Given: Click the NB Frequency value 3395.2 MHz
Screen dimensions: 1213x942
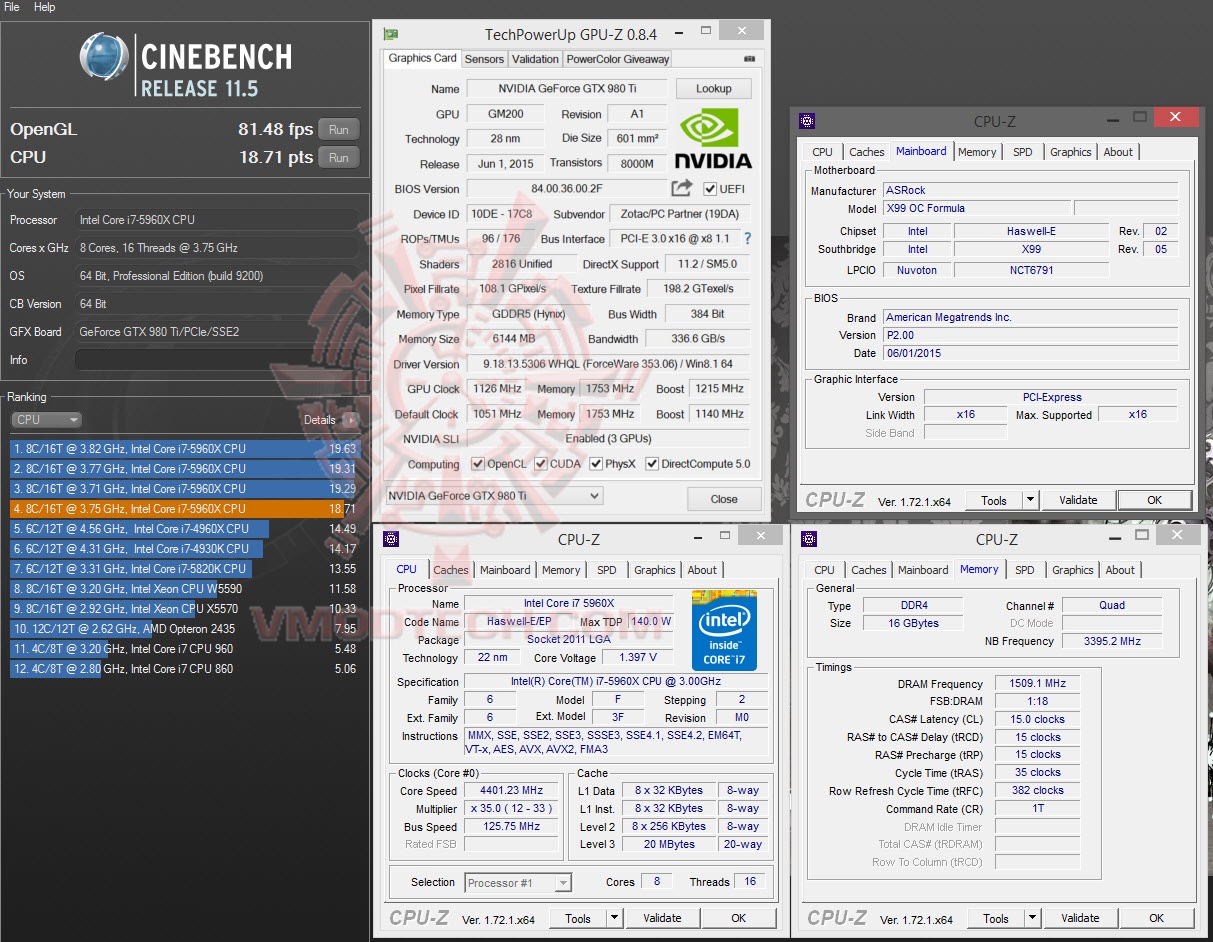Looking at the screenshot, I should 1111,641.
